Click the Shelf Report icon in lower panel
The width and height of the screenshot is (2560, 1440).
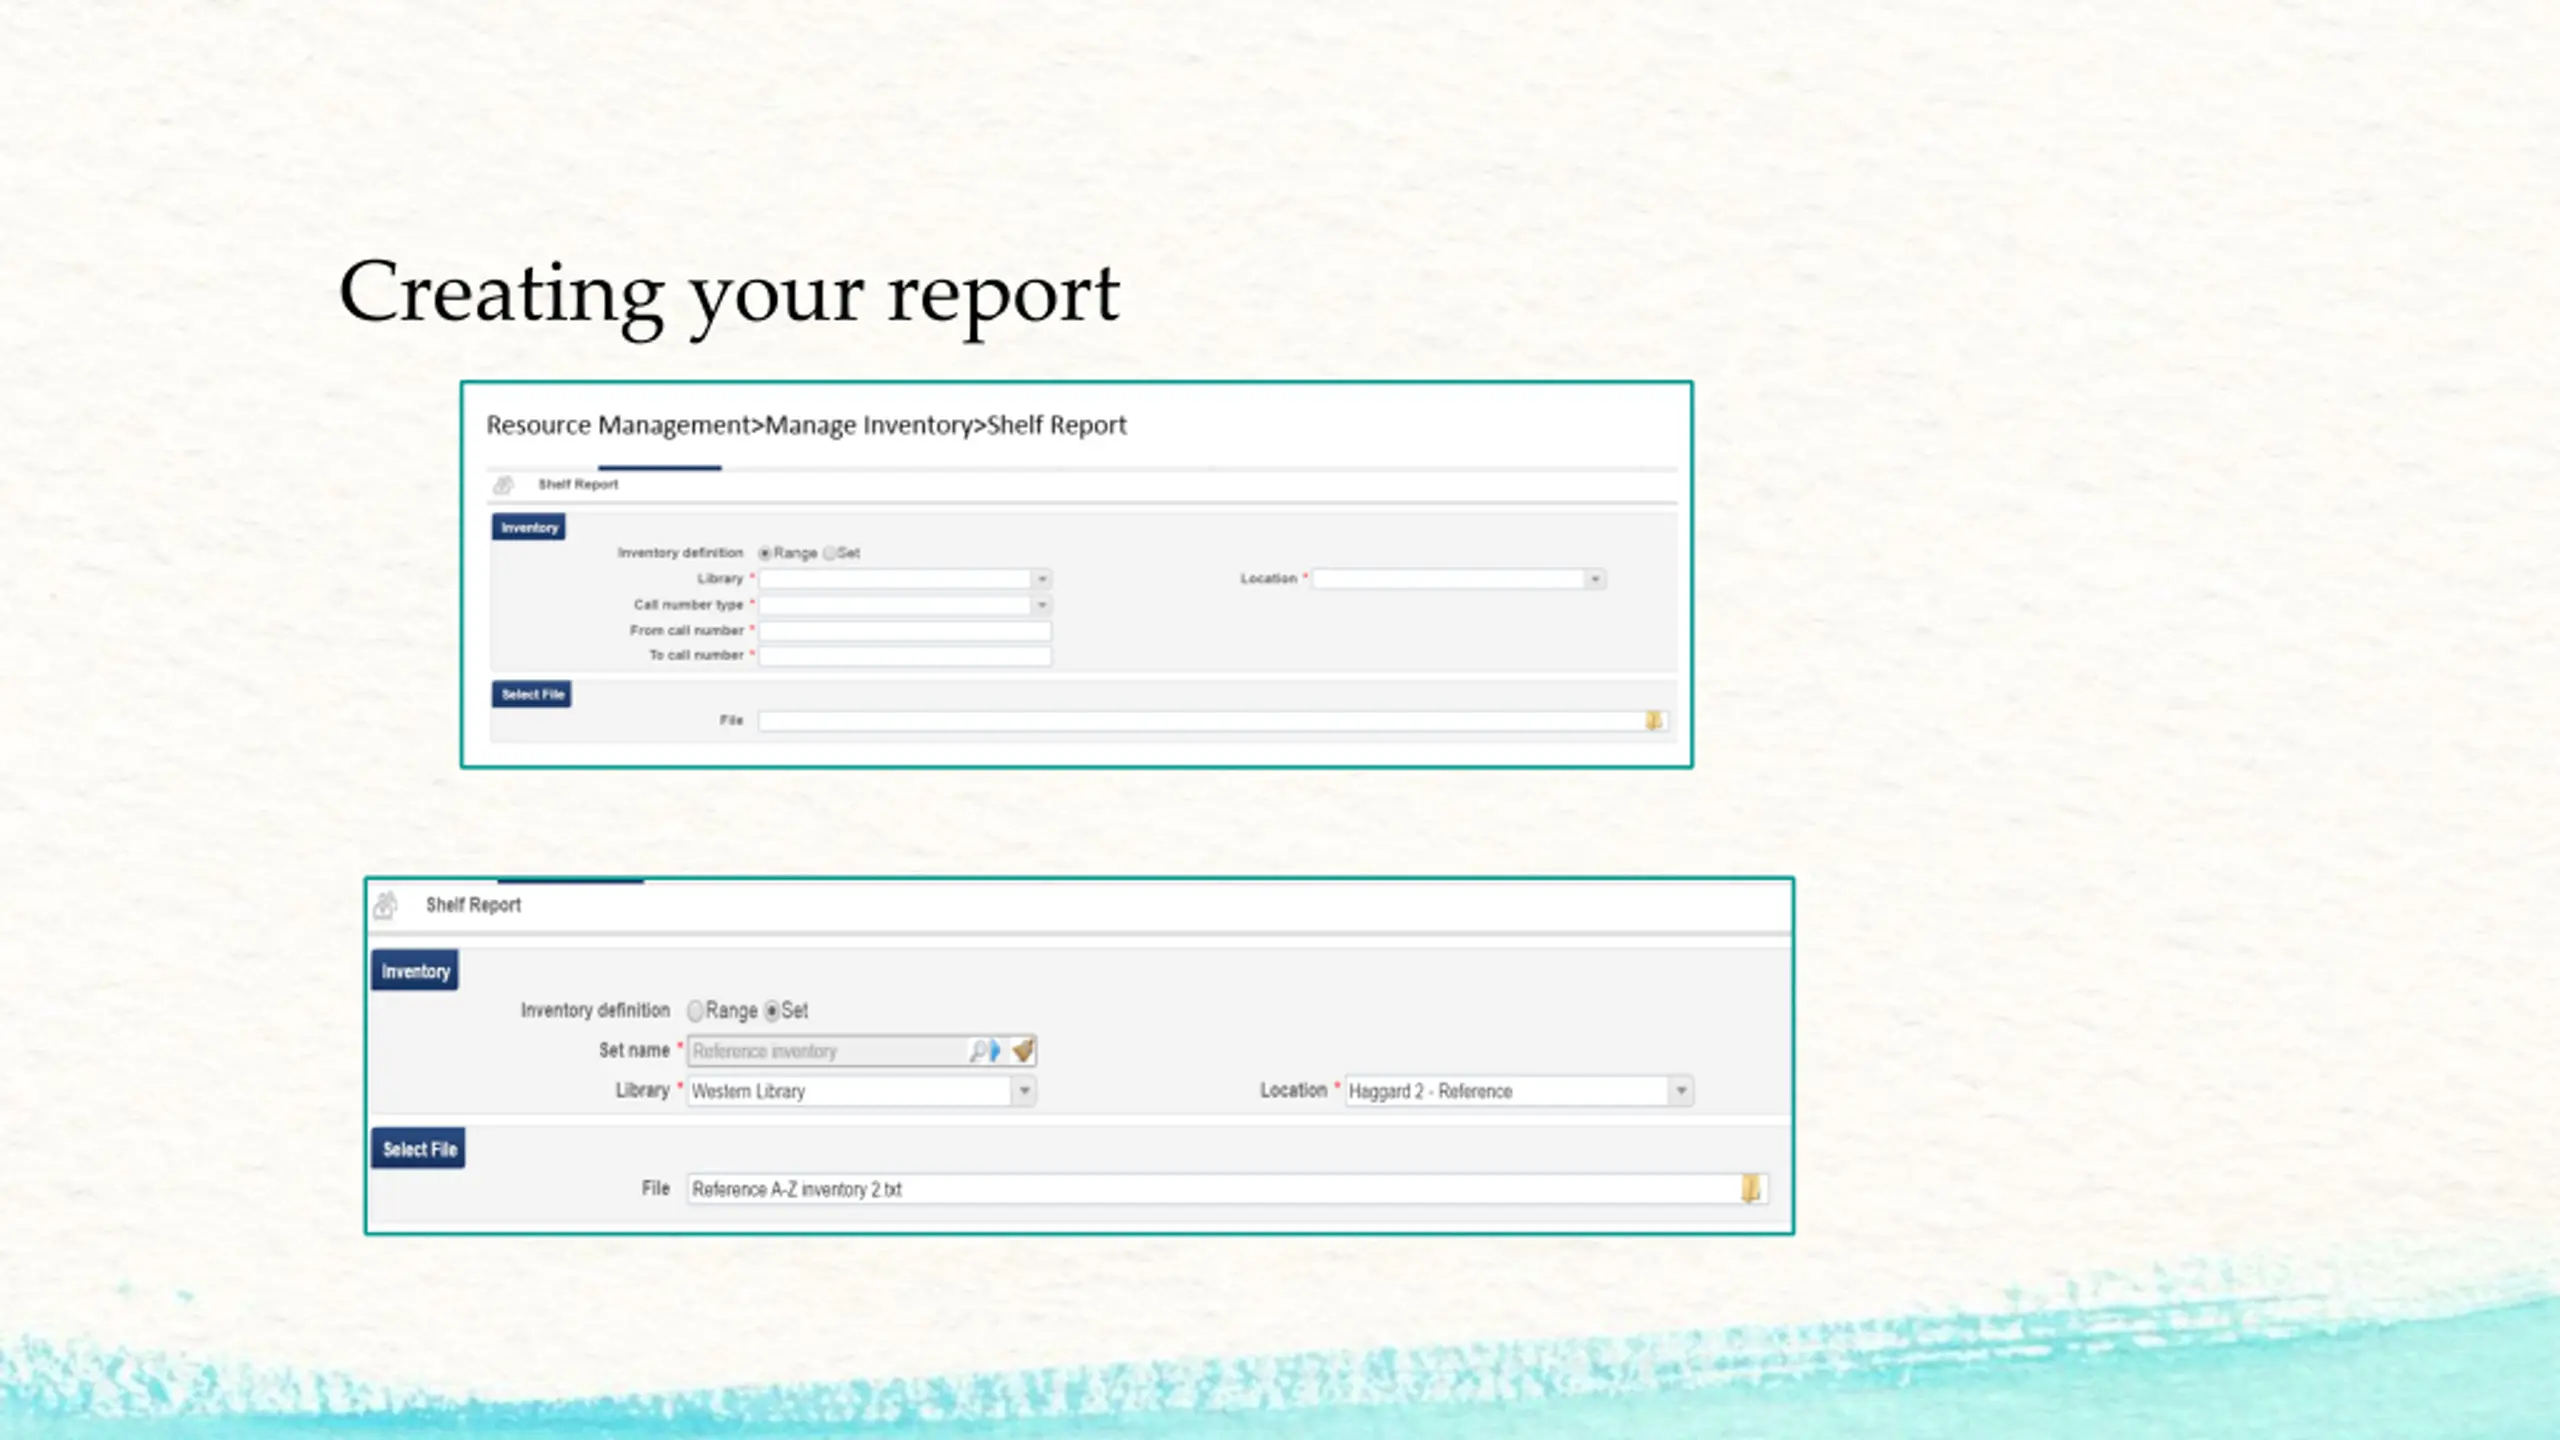point(385,905)
